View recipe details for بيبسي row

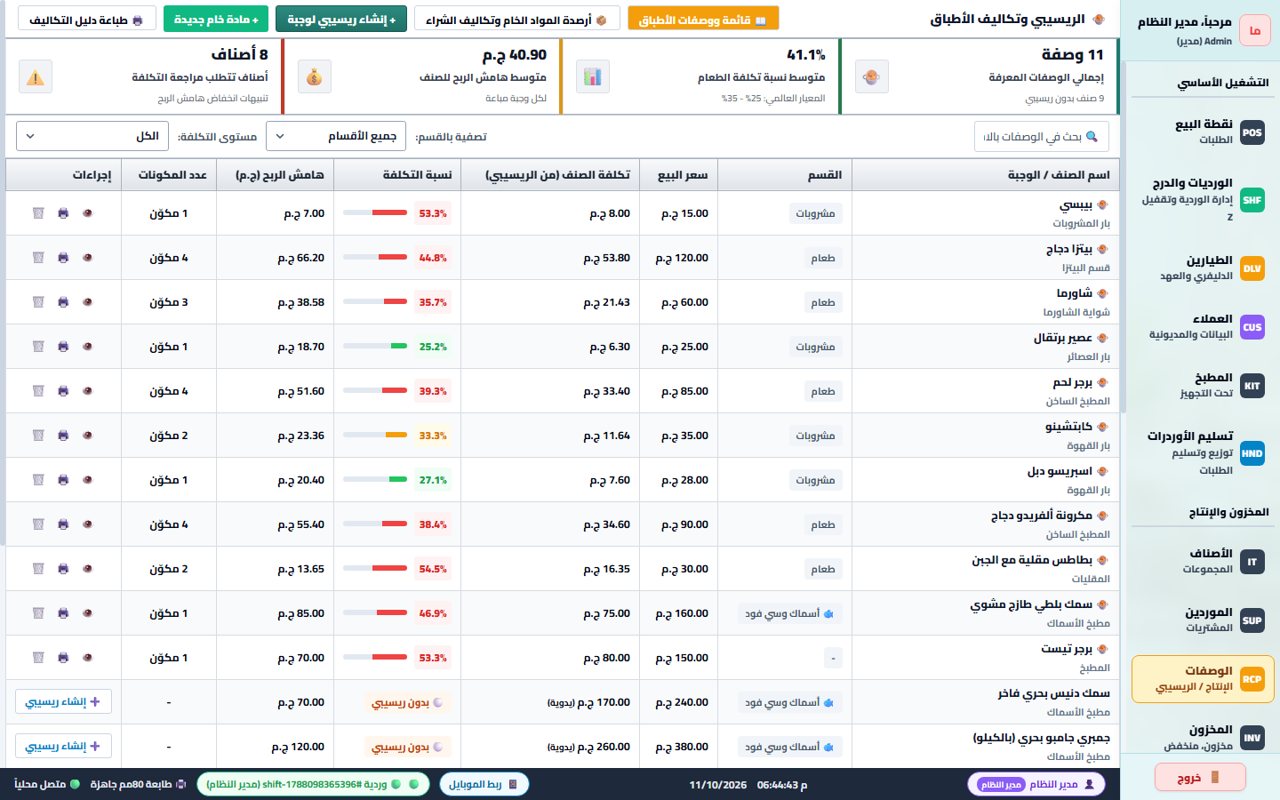point(87,213)
